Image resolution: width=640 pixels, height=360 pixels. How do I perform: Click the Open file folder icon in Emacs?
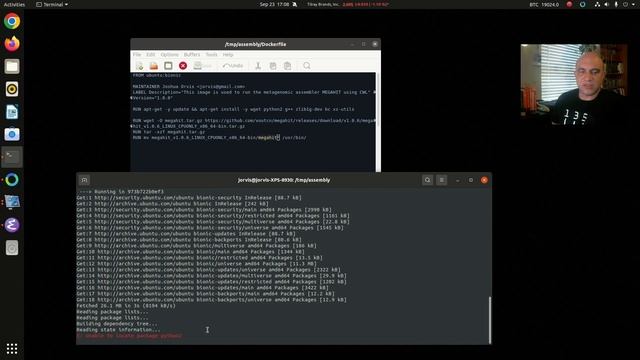coord(154,66)
